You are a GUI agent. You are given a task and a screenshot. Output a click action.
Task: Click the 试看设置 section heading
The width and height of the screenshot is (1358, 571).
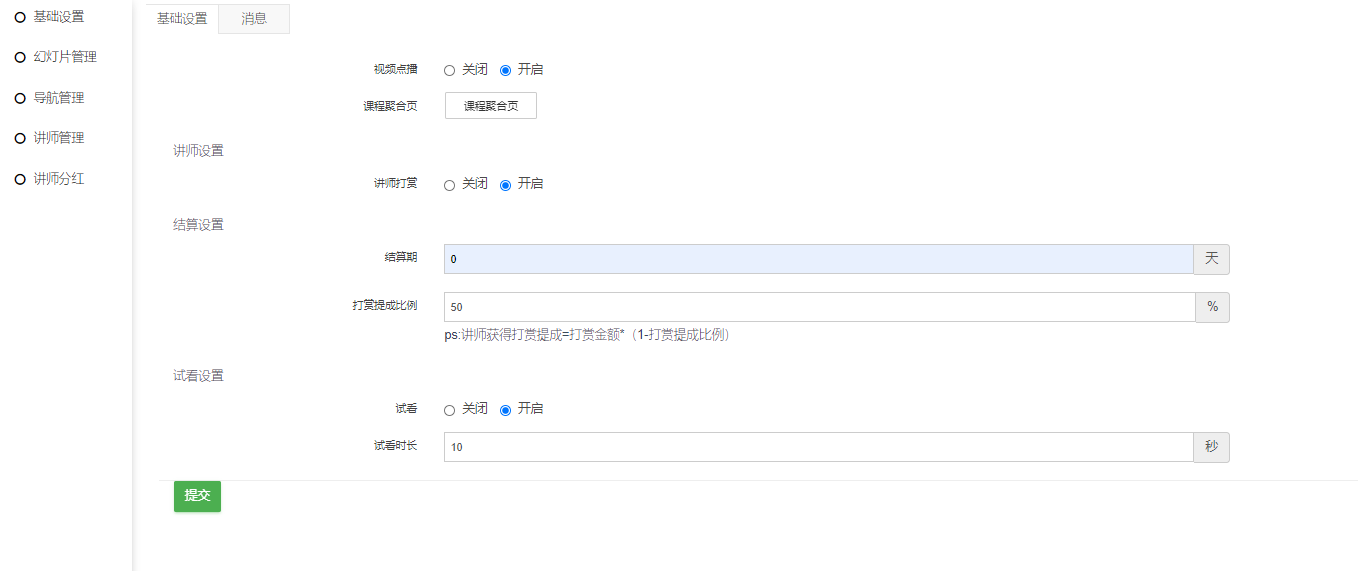pos(198,376)
